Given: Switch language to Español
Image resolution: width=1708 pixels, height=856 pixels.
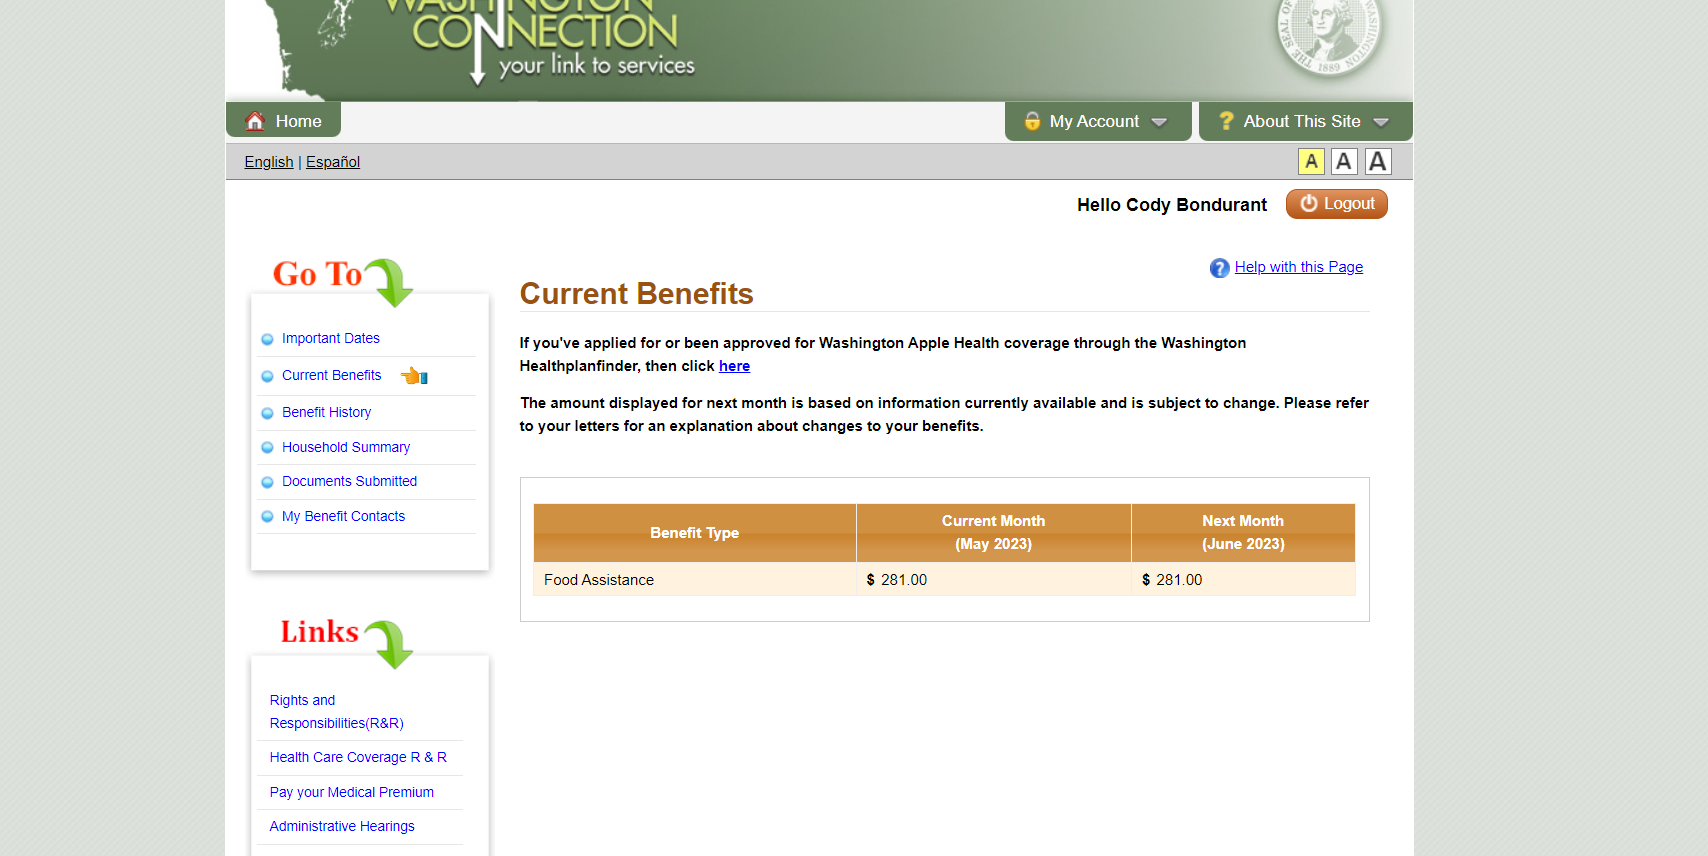Looking at the screenshot, I should point(333,162).
